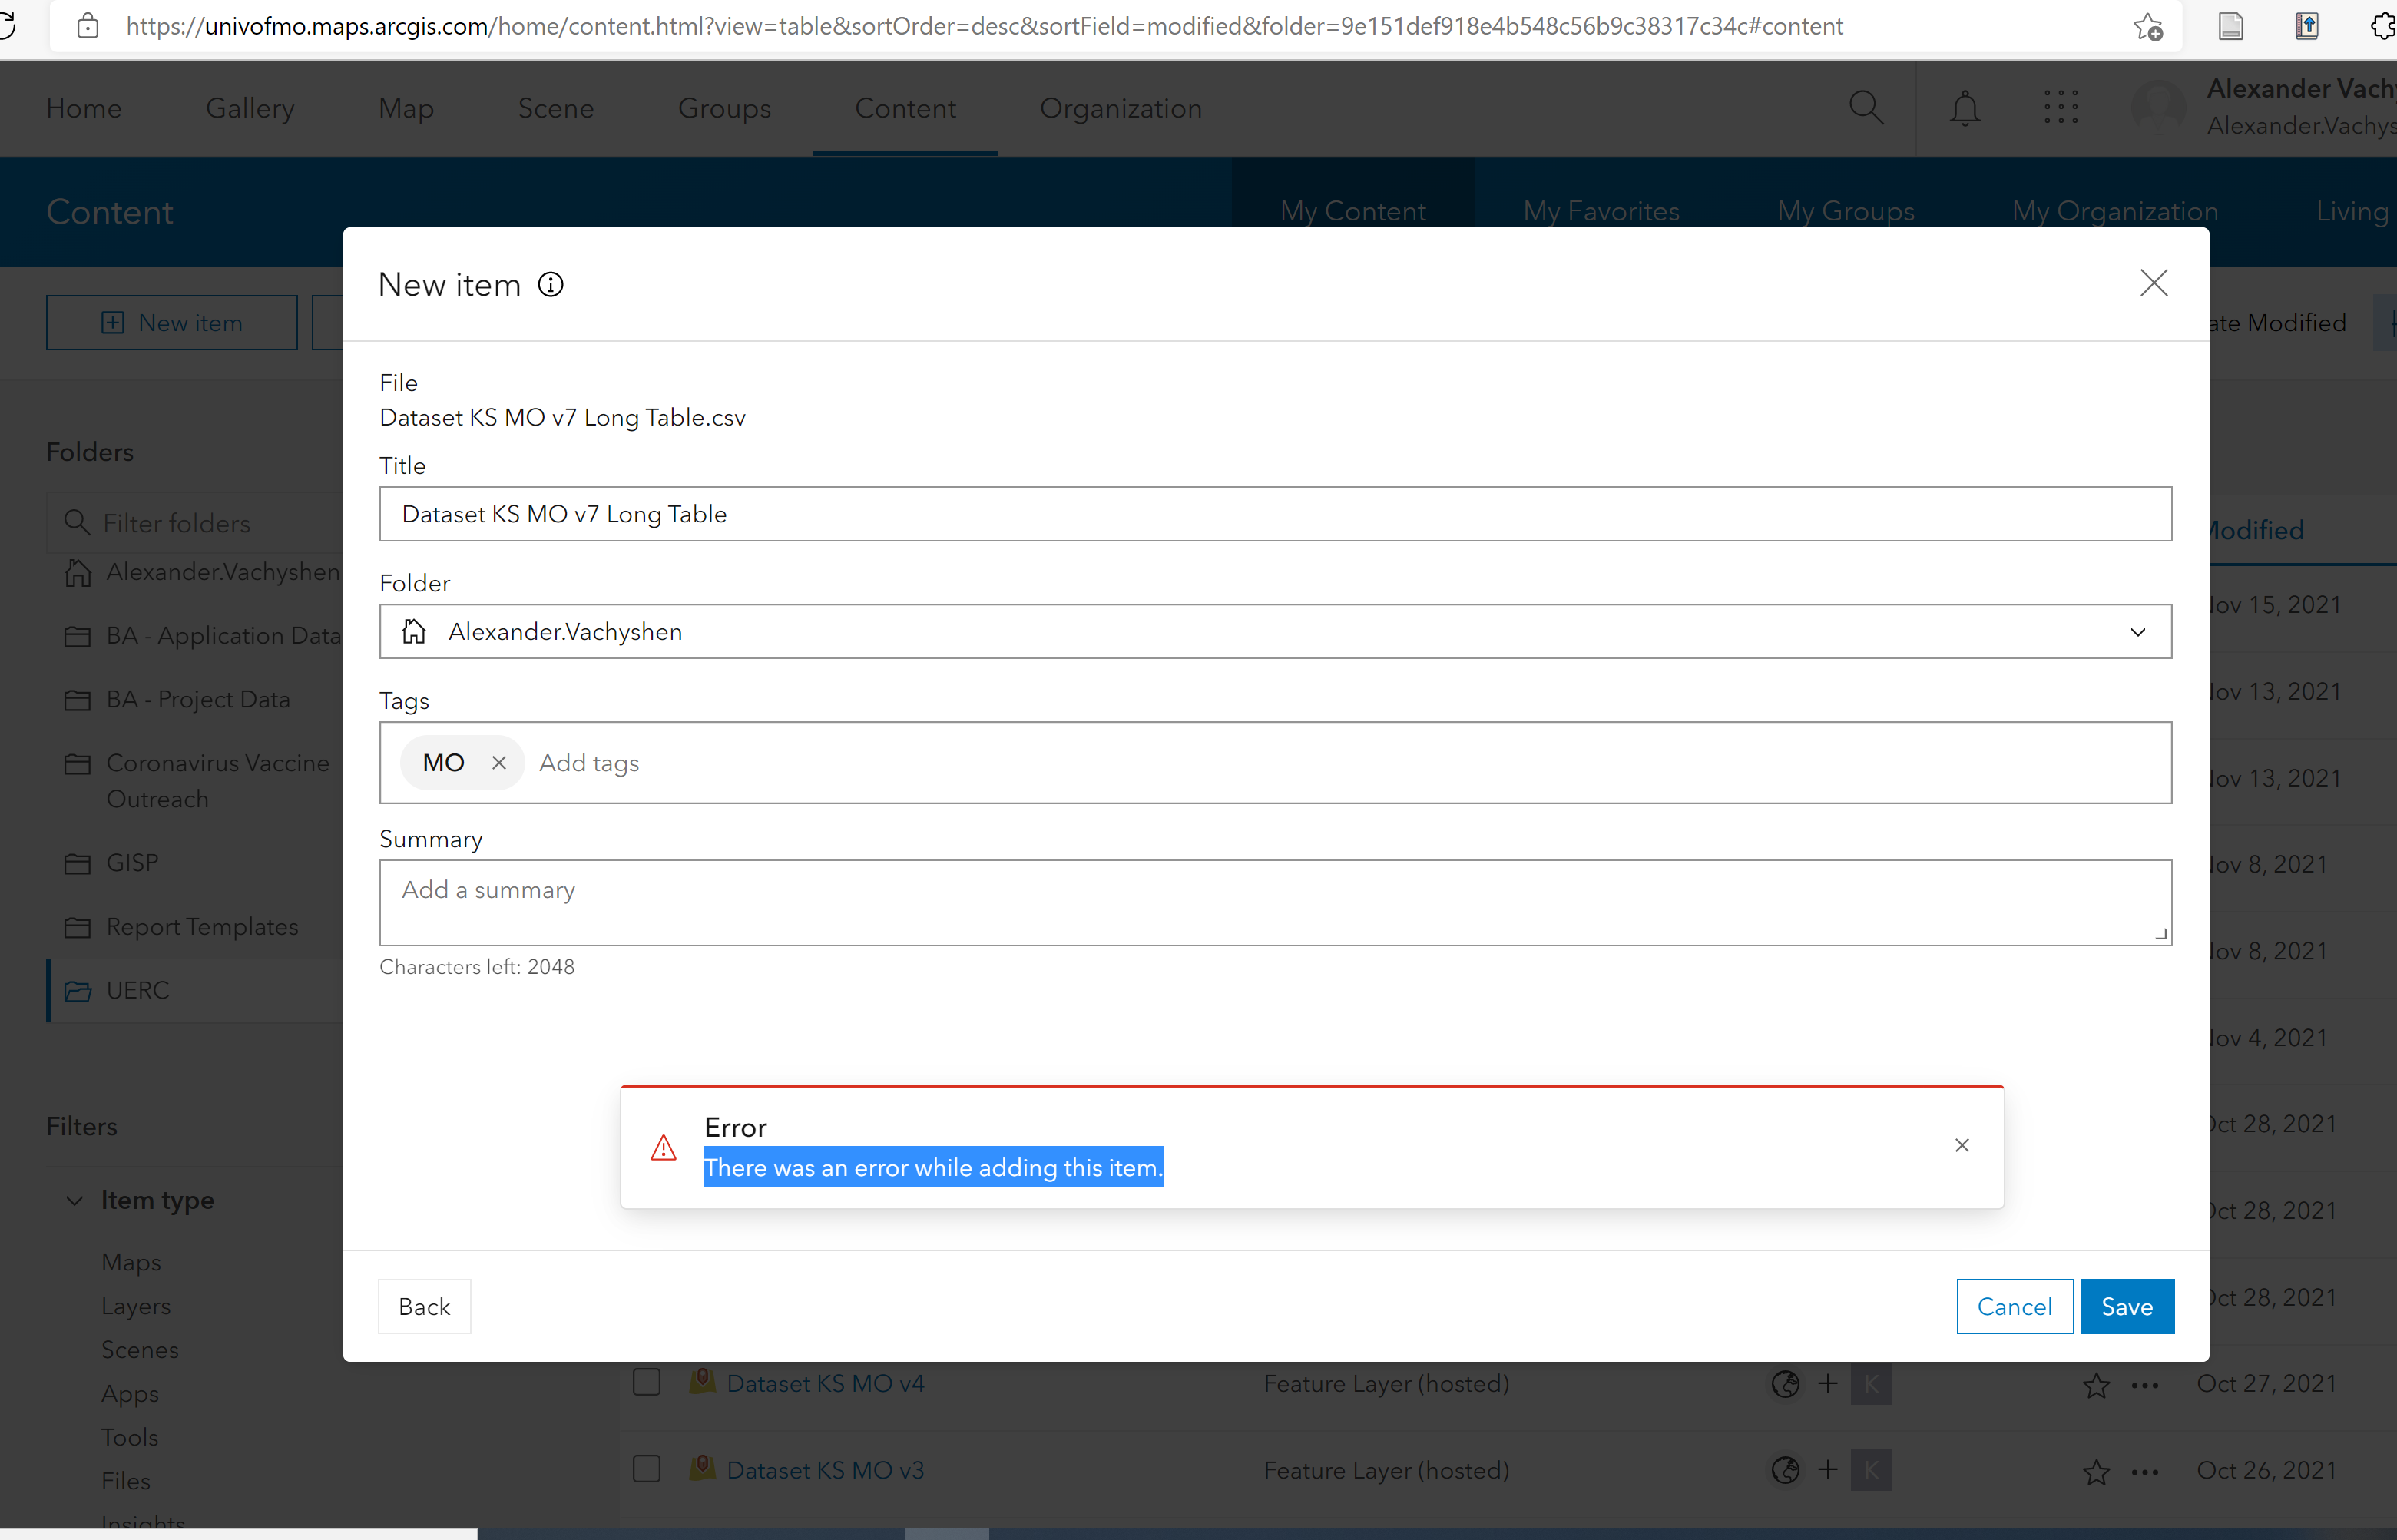The width and height of the screenshot is (2397, 1540).
Task: Click the info icon beside New item title
Action: (x=550, y=285)
